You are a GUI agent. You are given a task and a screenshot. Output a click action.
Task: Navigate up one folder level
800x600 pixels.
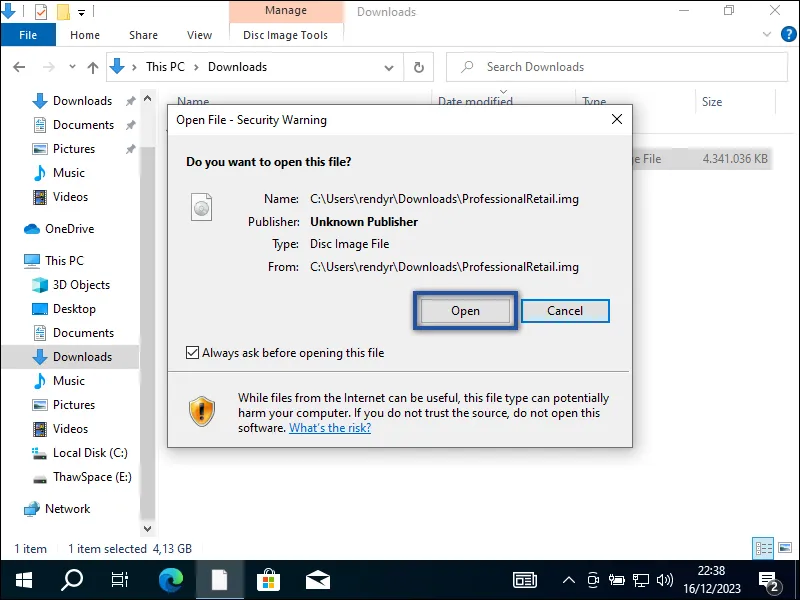click(93, 66)
